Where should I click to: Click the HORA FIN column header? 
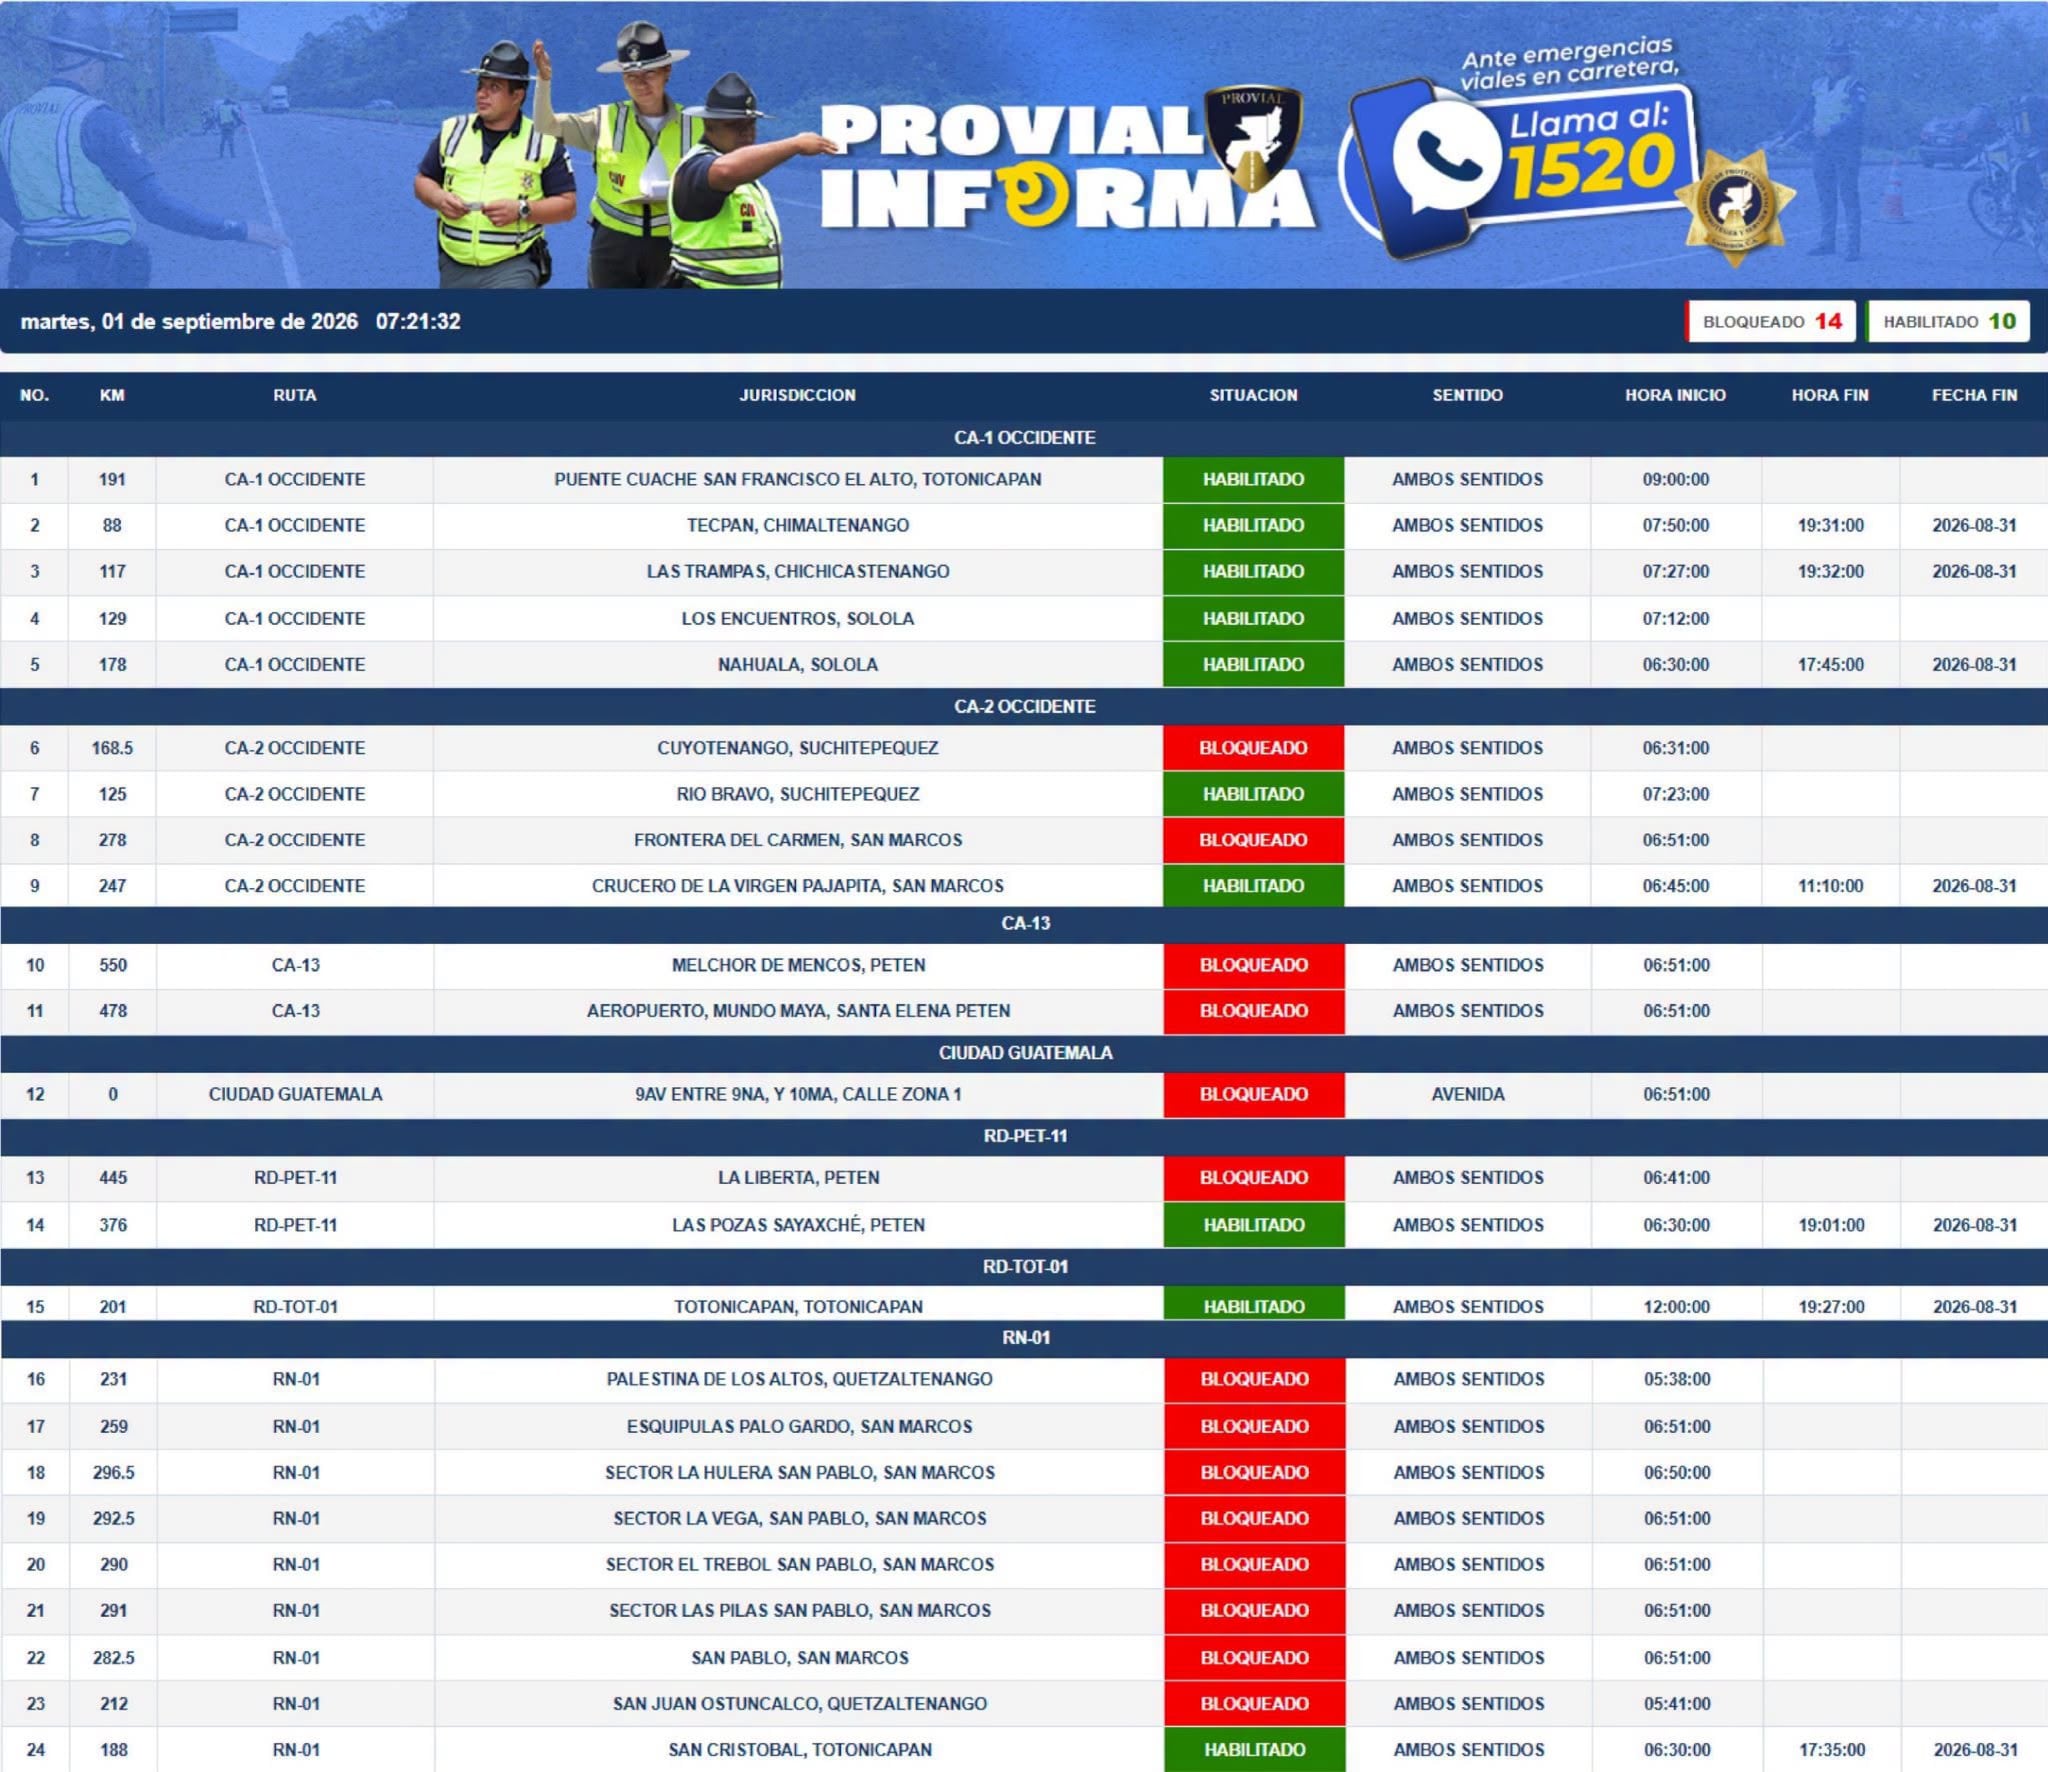click(1830, 395)
